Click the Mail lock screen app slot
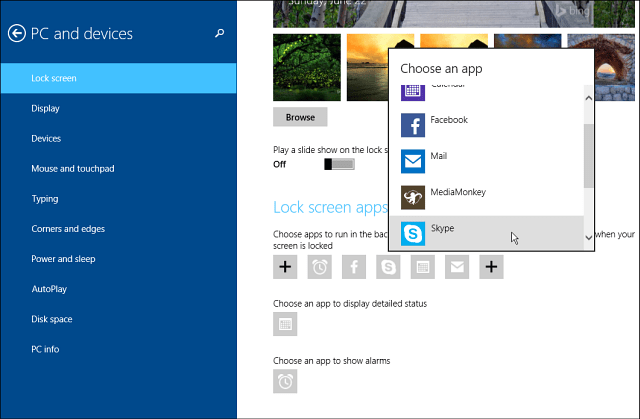This screenshot has height=419, width=640. [457, 267]
